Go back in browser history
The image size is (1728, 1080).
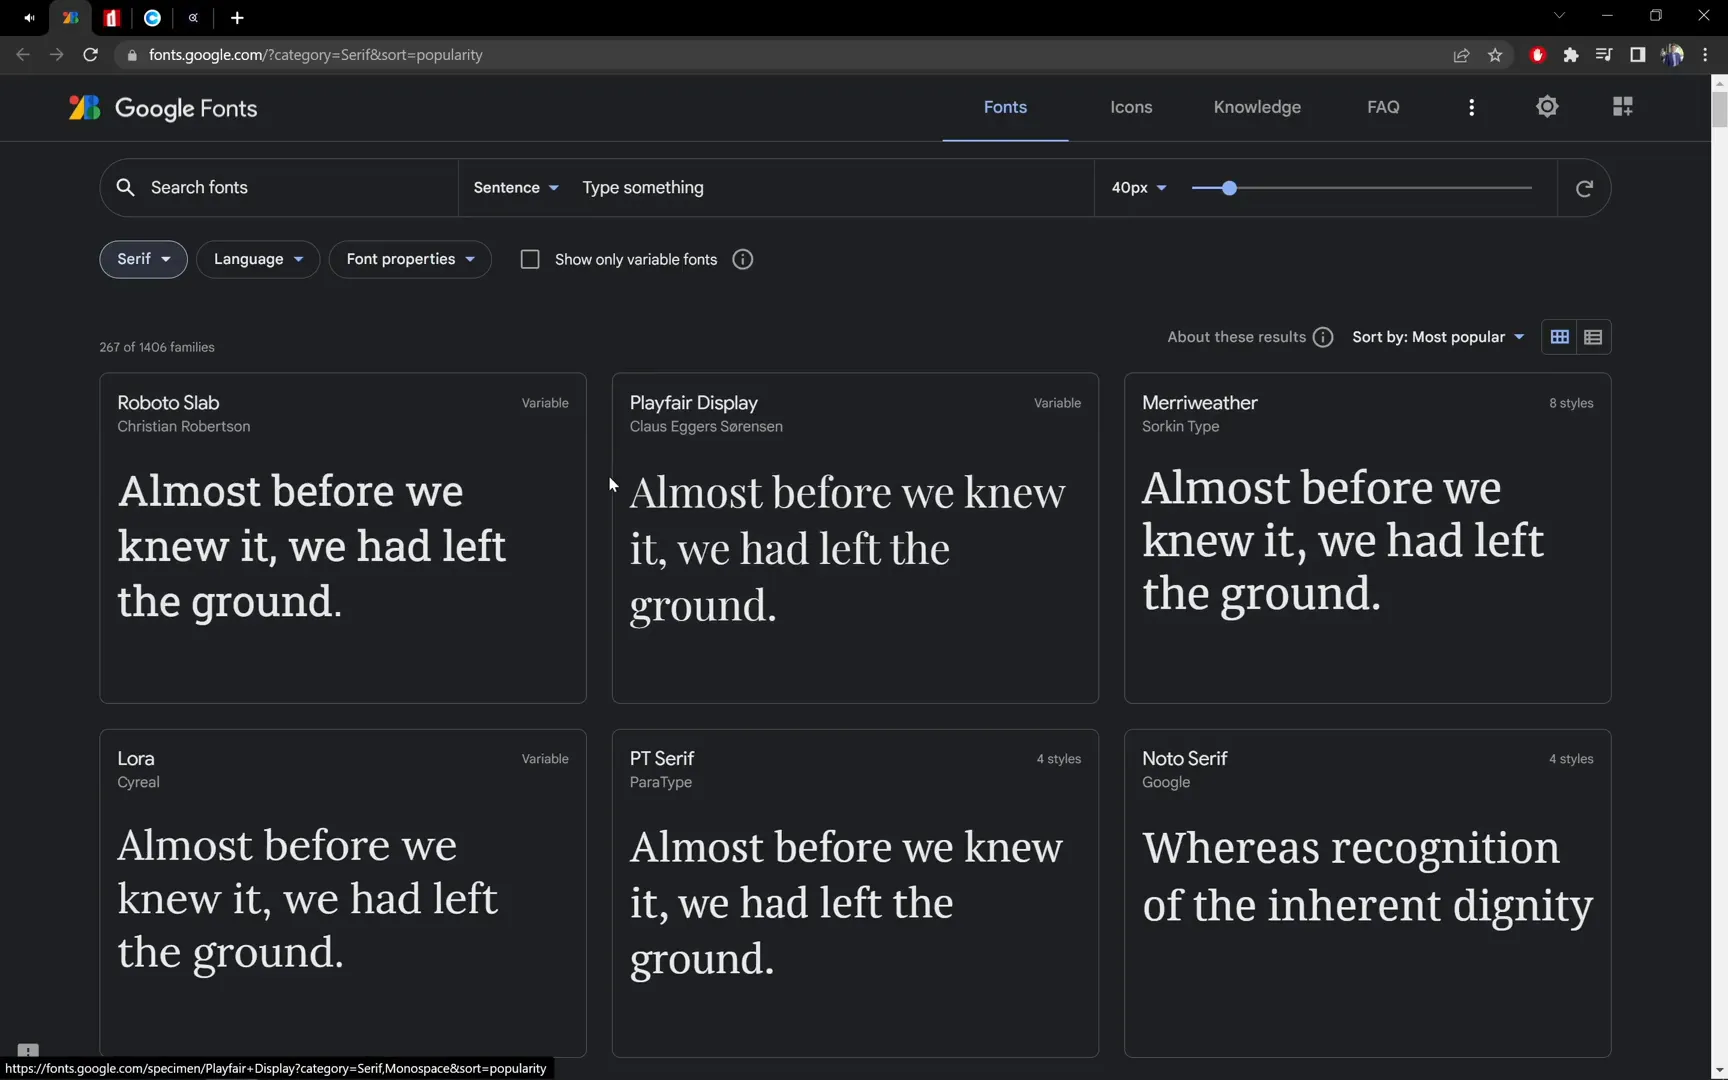click(x=23, y=55)
